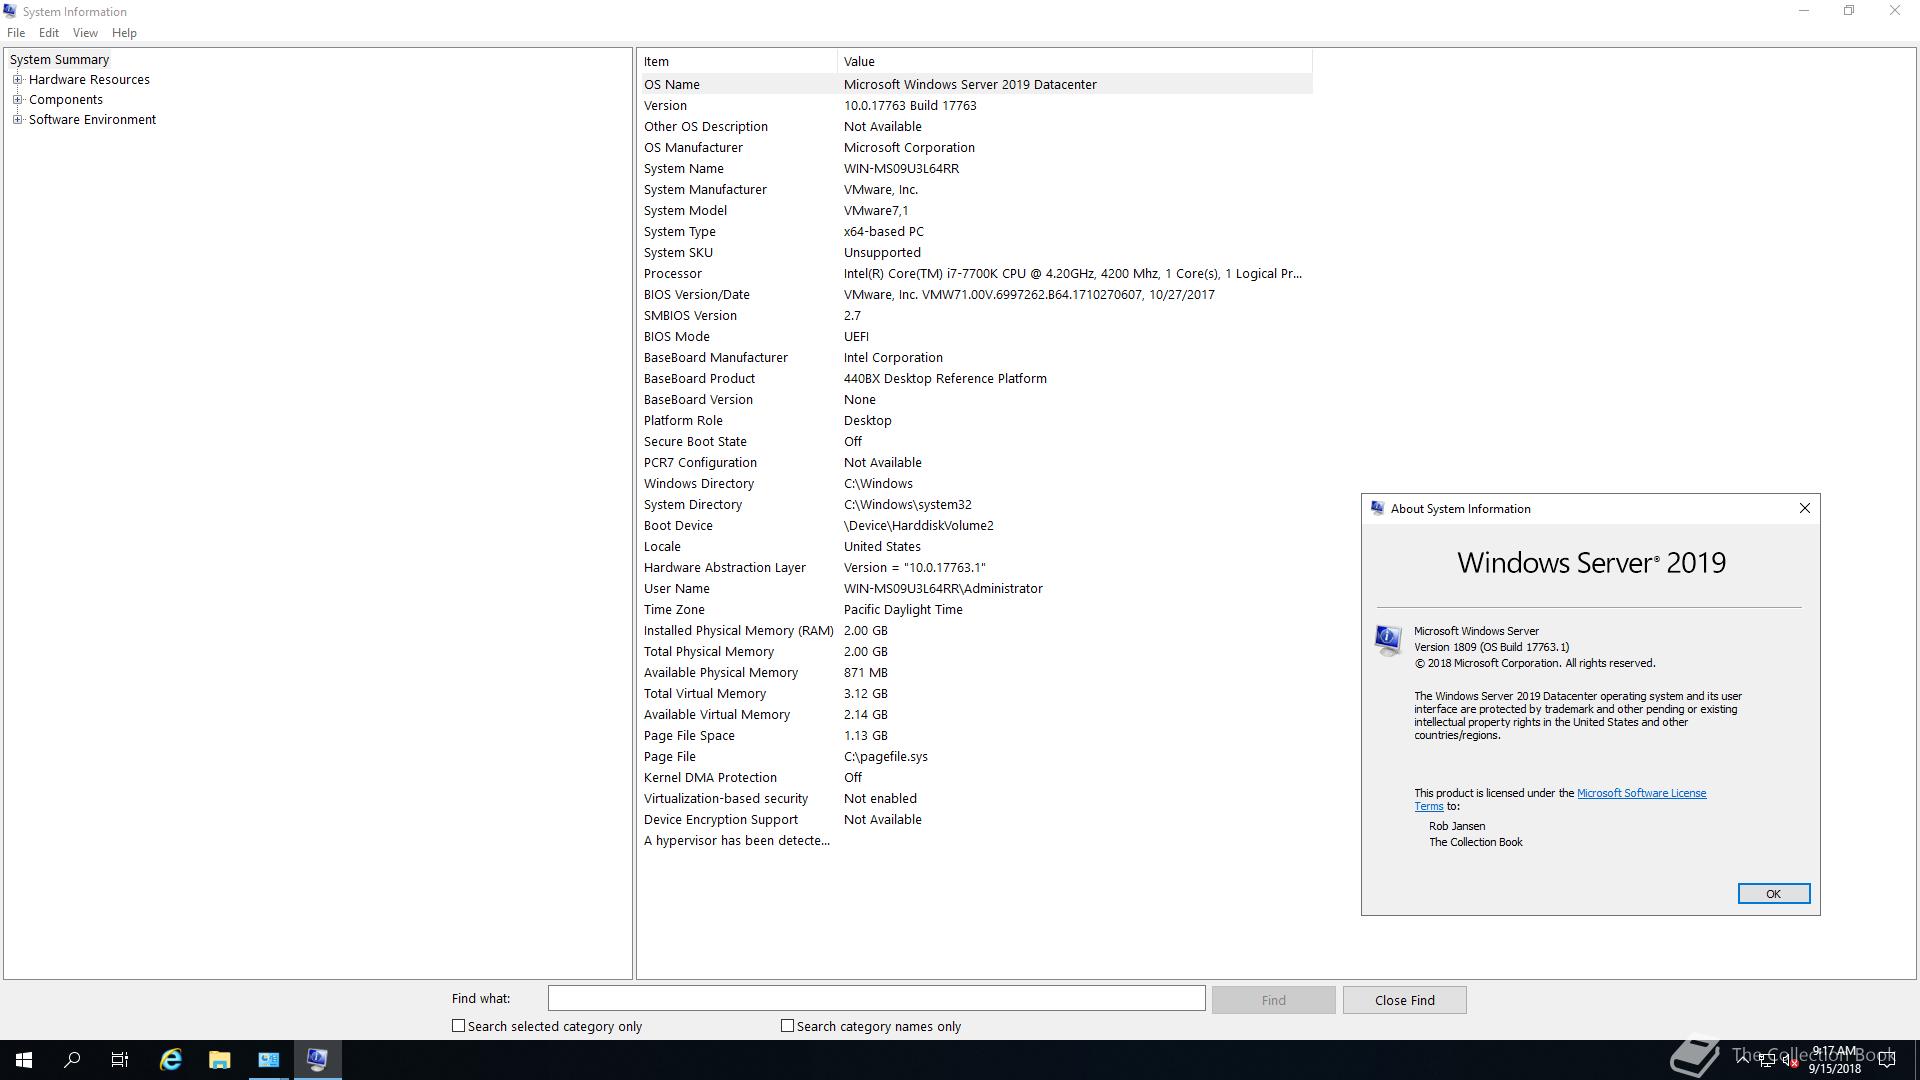Select the Processor row
Viewport: 1920px width, 1080px height.
click(976, 273)
